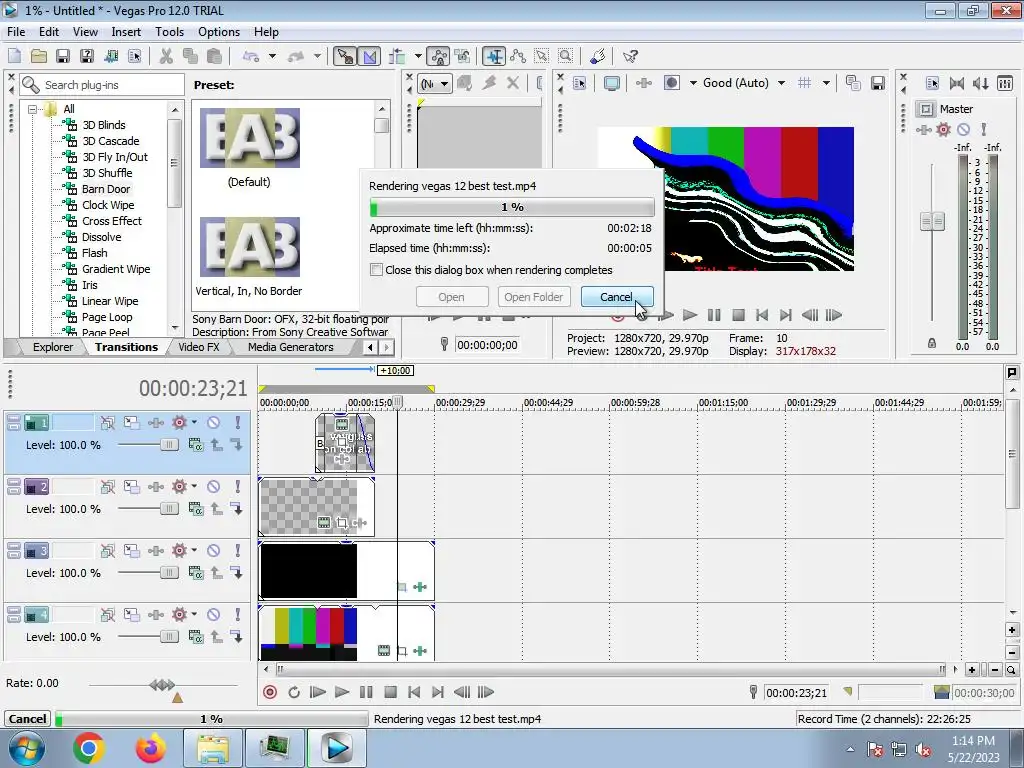Click the Overlays grid icon in preview
Screen dimensions: 1024x768
pyautogui.click(x=805, y=83)
